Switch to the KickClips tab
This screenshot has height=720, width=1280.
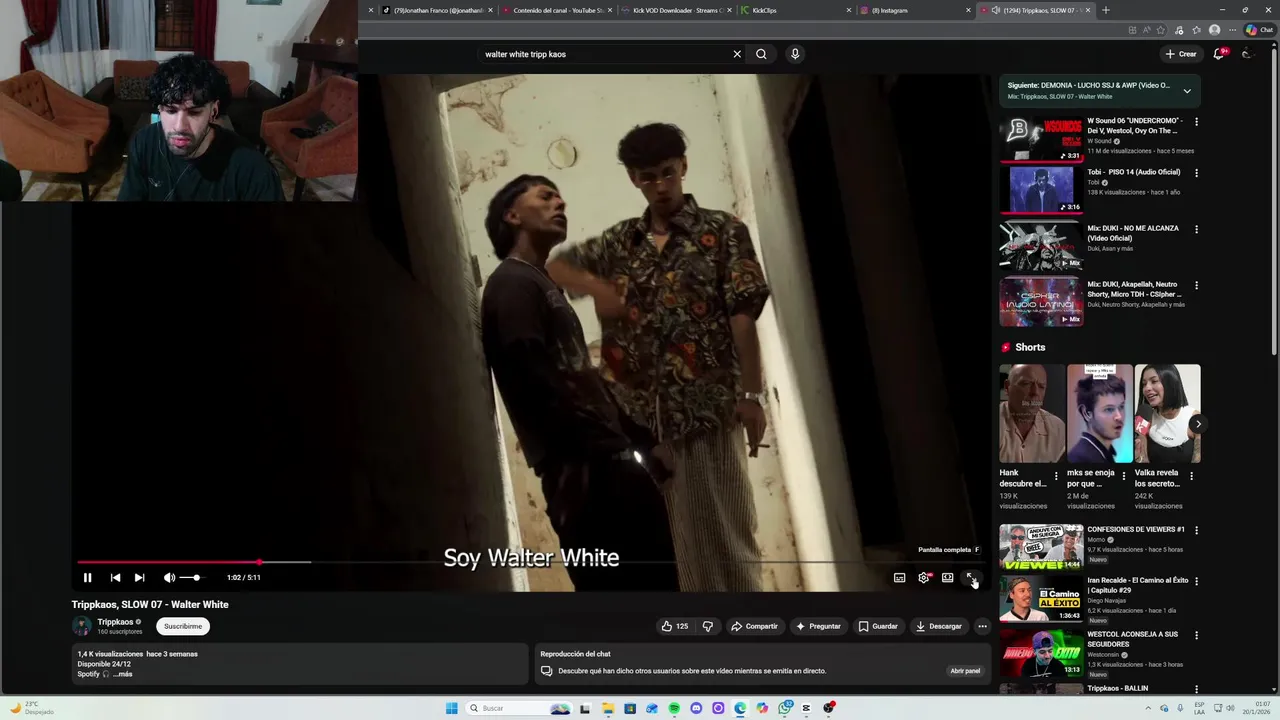click(796, 10)
